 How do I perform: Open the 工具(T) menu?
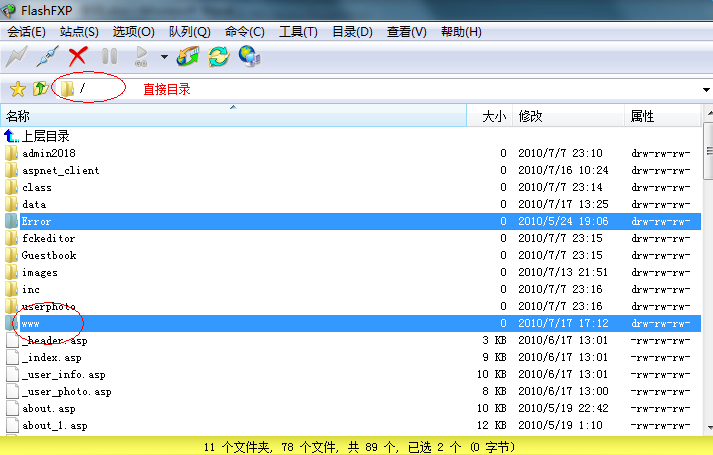pos(298,32)
